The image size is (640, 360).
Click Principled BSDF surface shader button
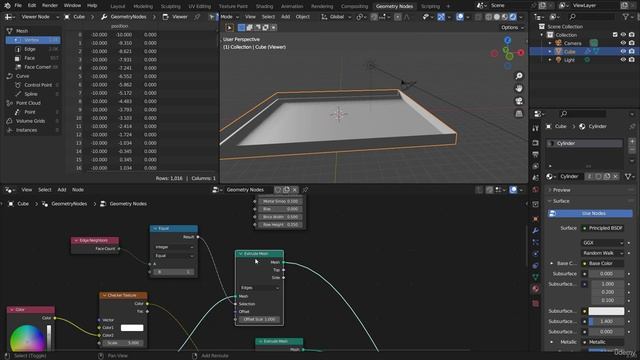pyautogui.click(x=602, y=228)
